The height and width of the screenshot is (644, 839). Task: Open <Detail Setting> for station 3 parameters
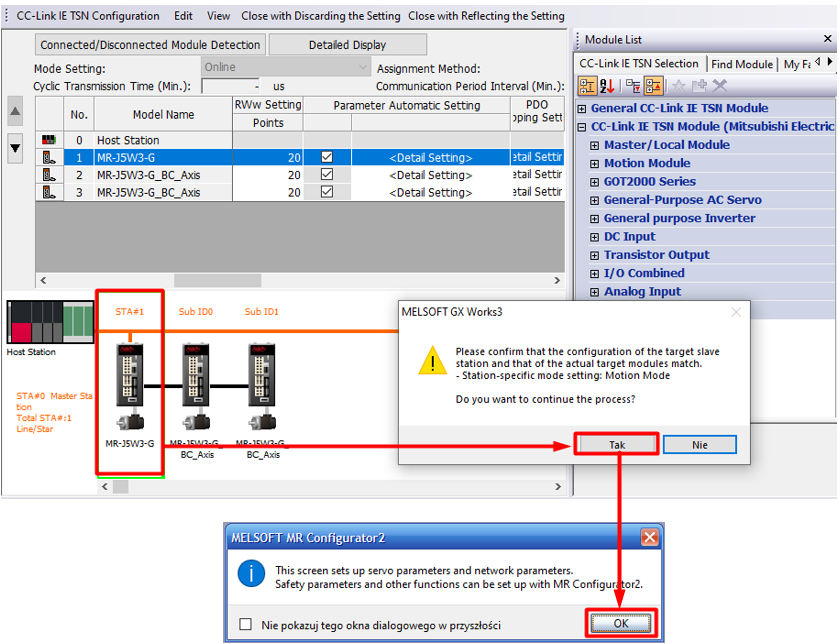click(431, 193)
